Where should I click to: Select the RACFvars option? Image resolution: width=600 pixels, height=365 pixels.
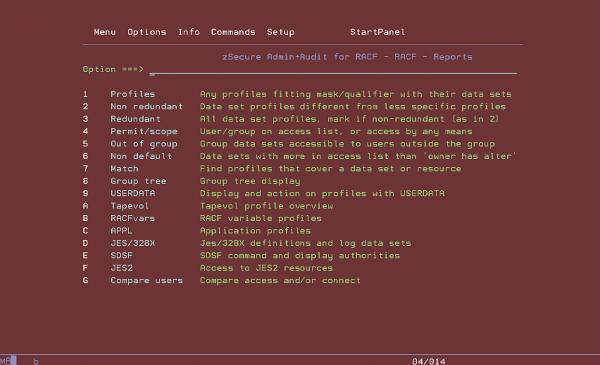coord(132,218)
